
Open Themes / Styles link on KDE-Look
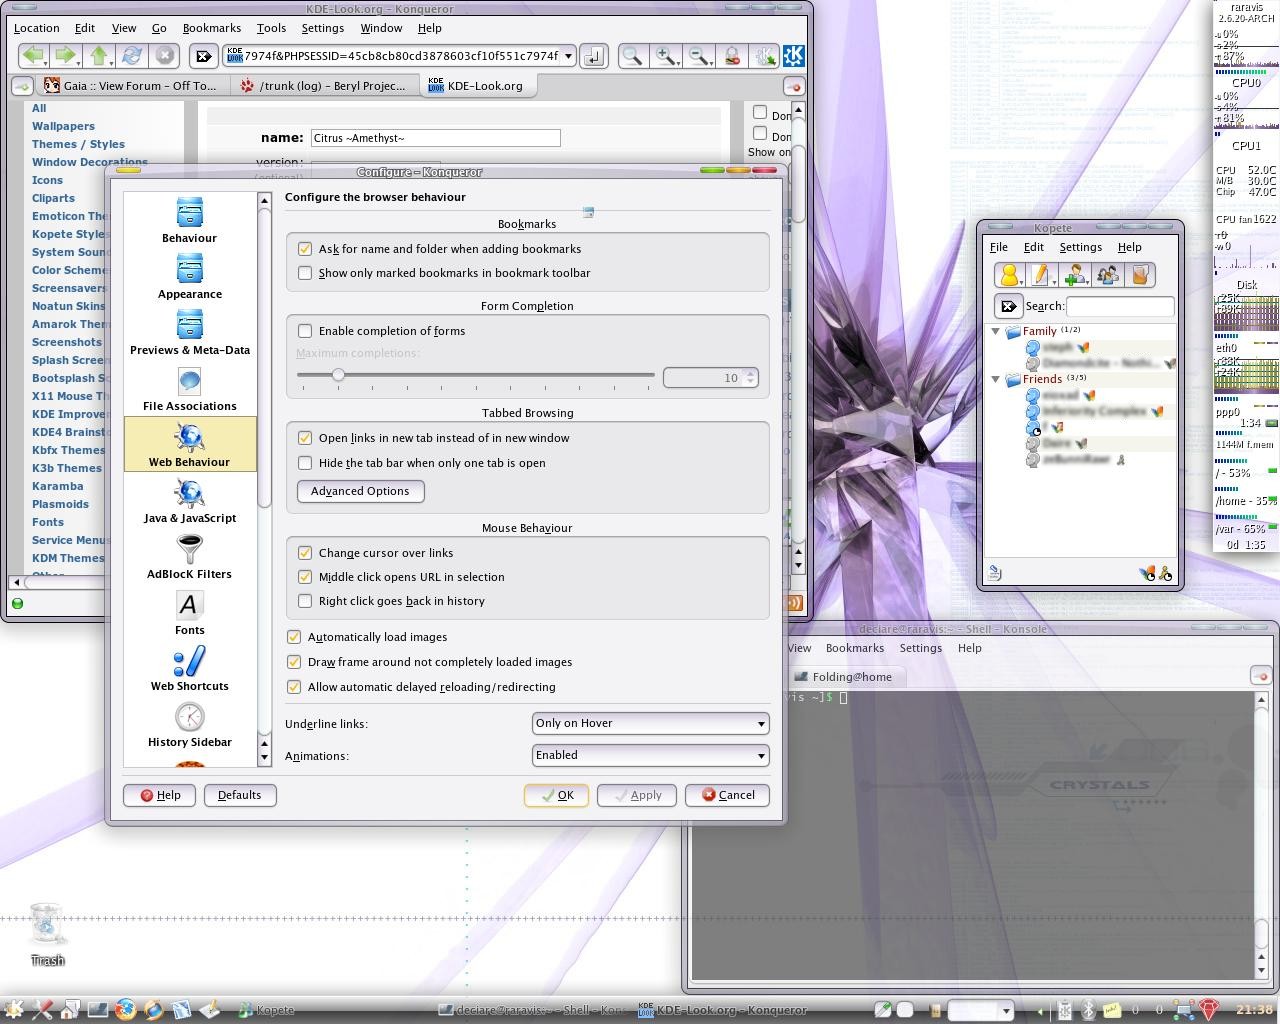[x=78, y=144]
